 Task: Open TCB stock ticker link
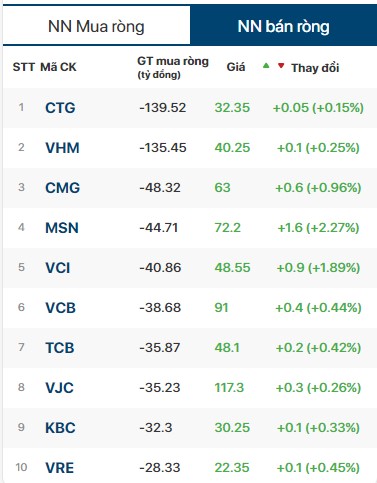click(60, 348)
